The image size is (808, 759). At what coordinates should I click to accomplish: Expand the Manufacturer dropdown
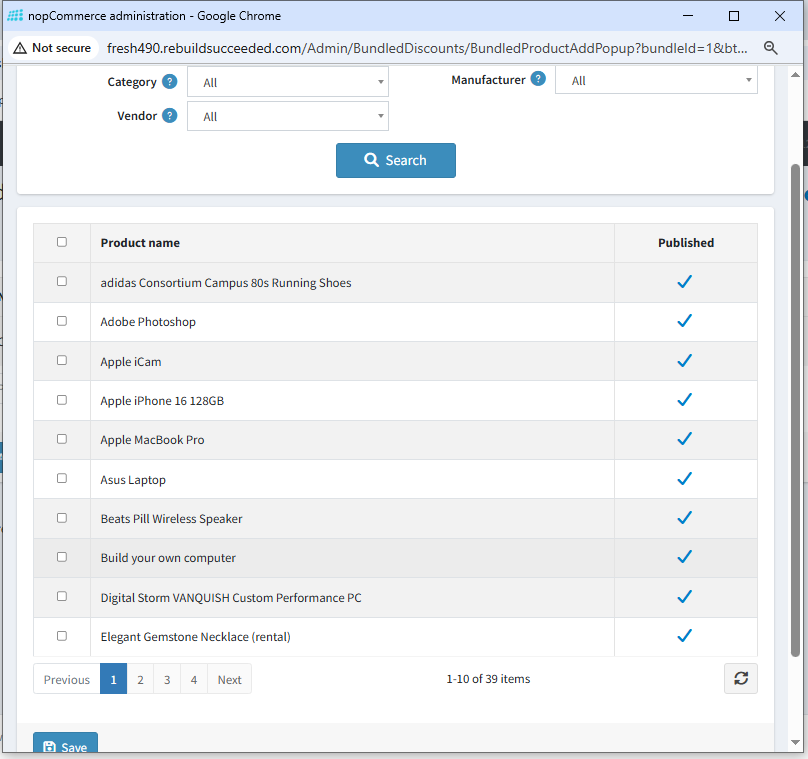click(656, 81)
